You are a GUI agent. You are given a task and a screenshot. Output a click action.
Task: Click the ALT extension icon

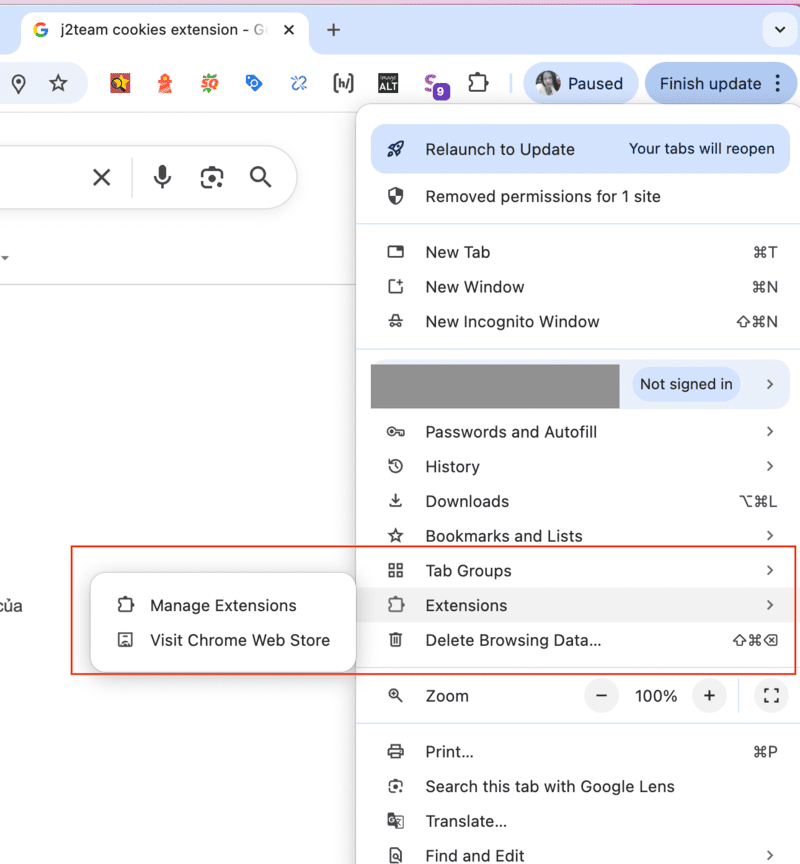point(388,84)
